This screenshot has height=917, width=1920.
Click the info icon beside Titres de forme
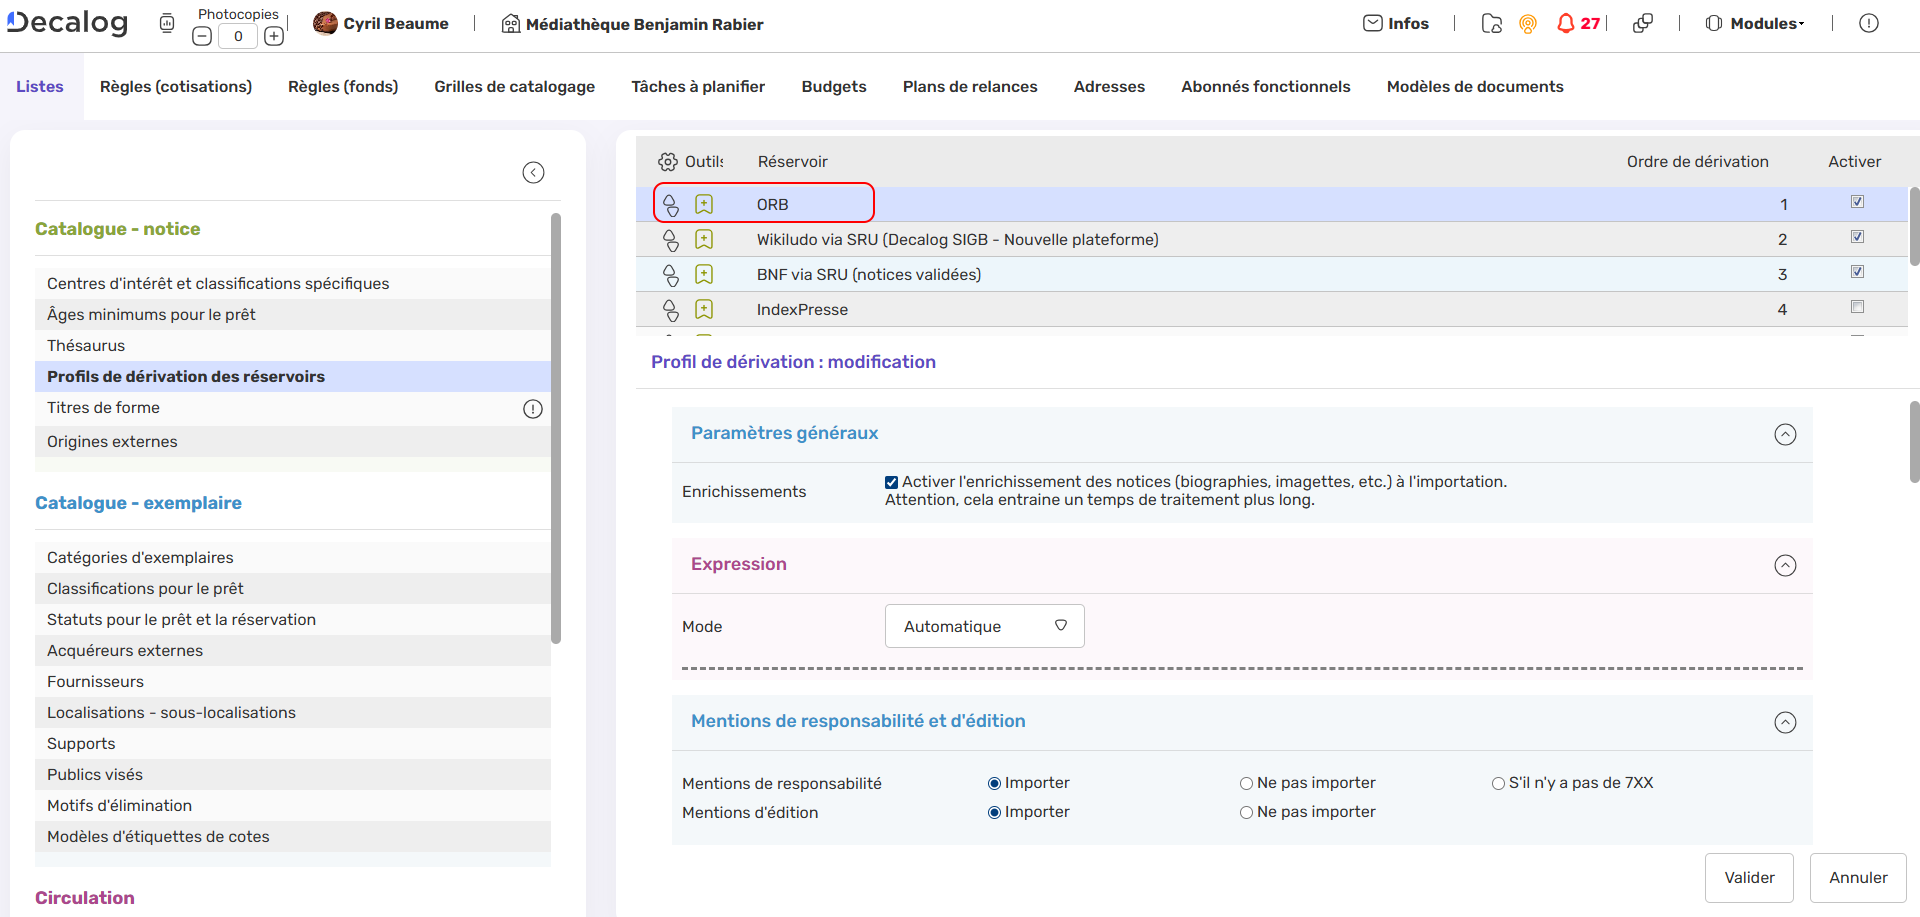[533, 409]
